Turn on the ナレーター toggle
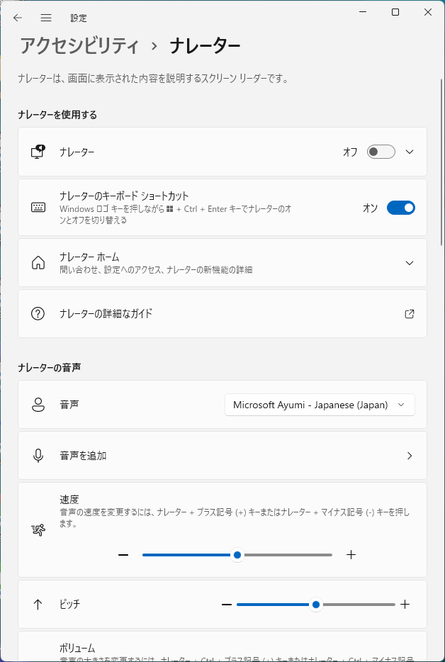Image resolution: width=445 pixels, height=662 pixels. 381,152
